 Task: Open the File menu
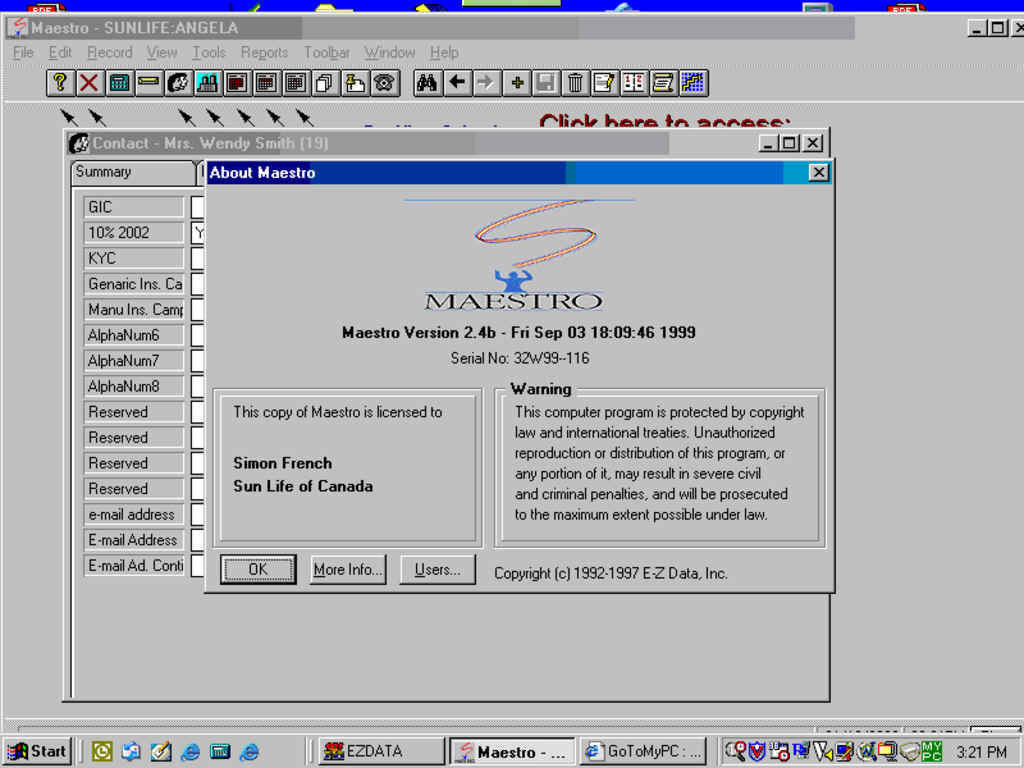pos(23,52)
